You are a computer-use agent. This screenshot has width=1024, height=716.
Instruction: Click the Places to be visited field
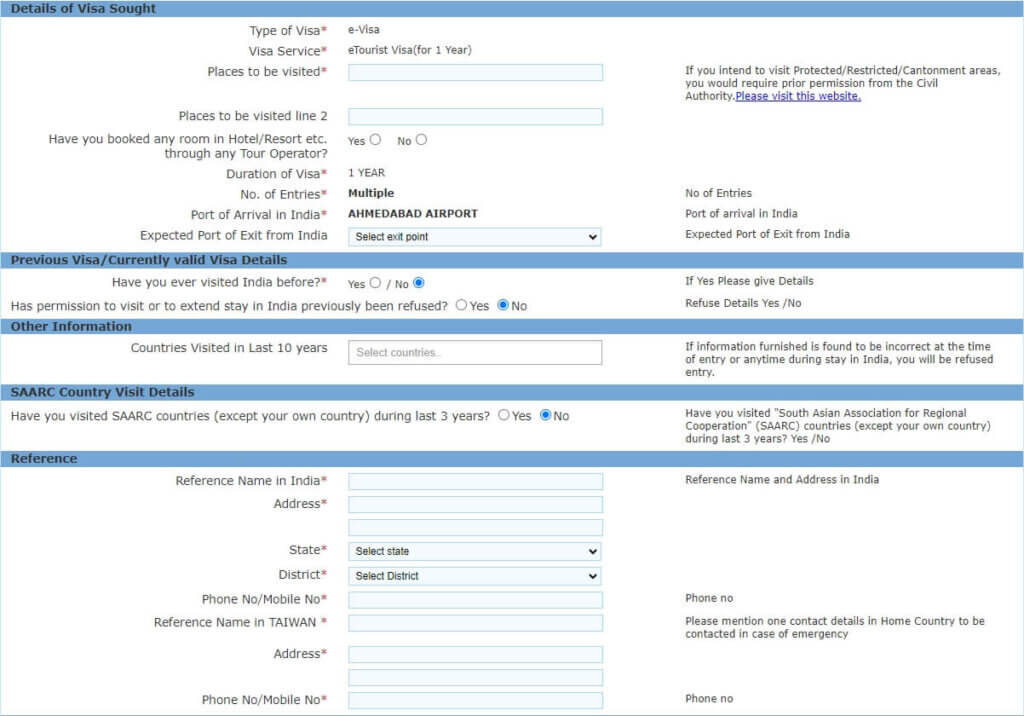(x=475, y=72)
